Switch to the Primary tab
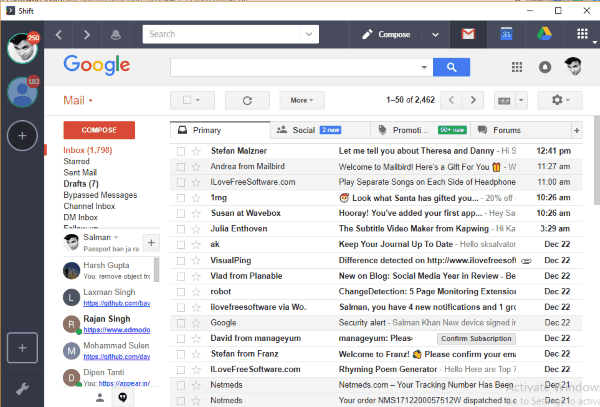The image size is (600, 407). (220, 130)
